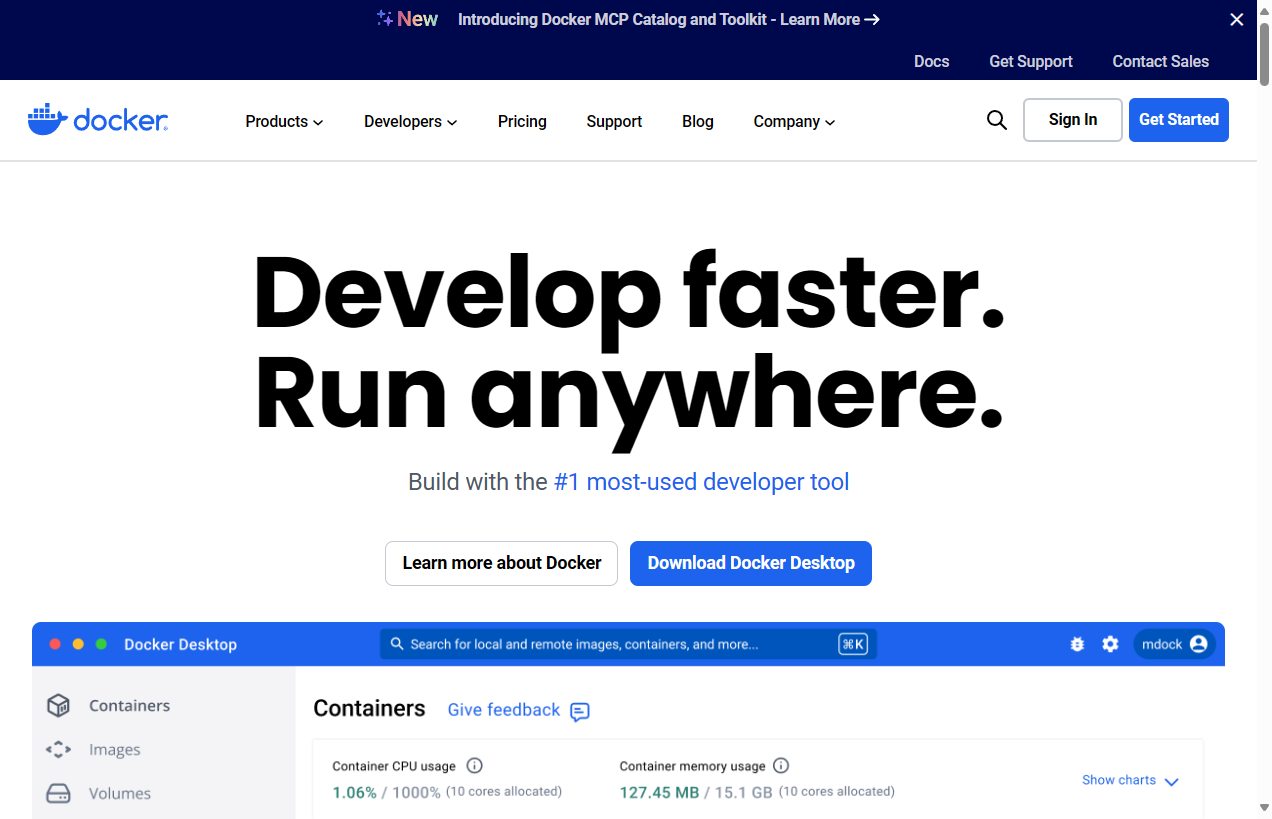Open Docker Desktop settings gear icon
The height and width of the screenshot is (819, 1272).
click(1110, 644)
